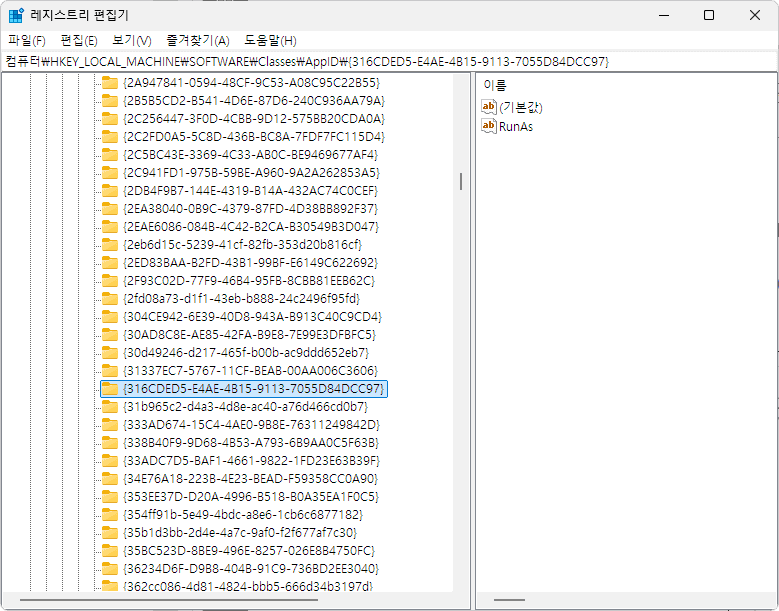Click the string icon beside (기본값) value
The height and width of the screenshot is (611, 779).
pyautogui.click(x=489, y=107)
